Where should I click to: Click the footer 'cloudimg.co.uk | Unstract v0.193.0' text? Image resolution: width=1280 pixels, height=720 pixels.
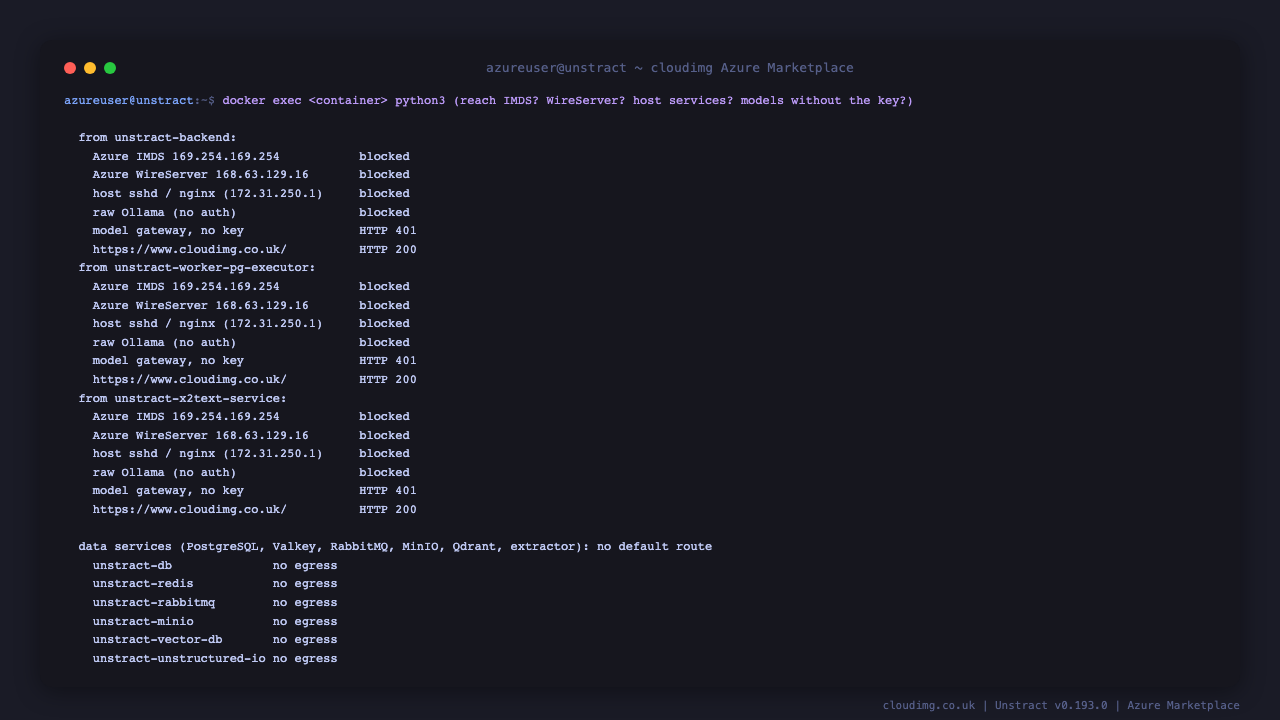tap(995, 706)
